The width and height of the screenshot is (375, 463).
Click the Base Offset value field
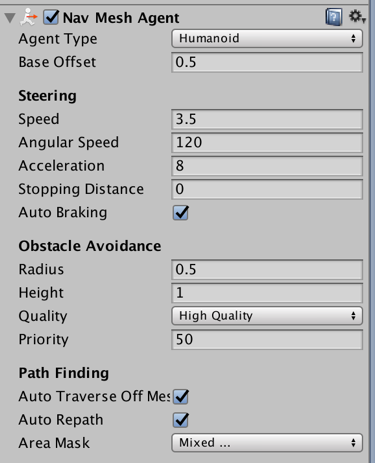(267, 62)
